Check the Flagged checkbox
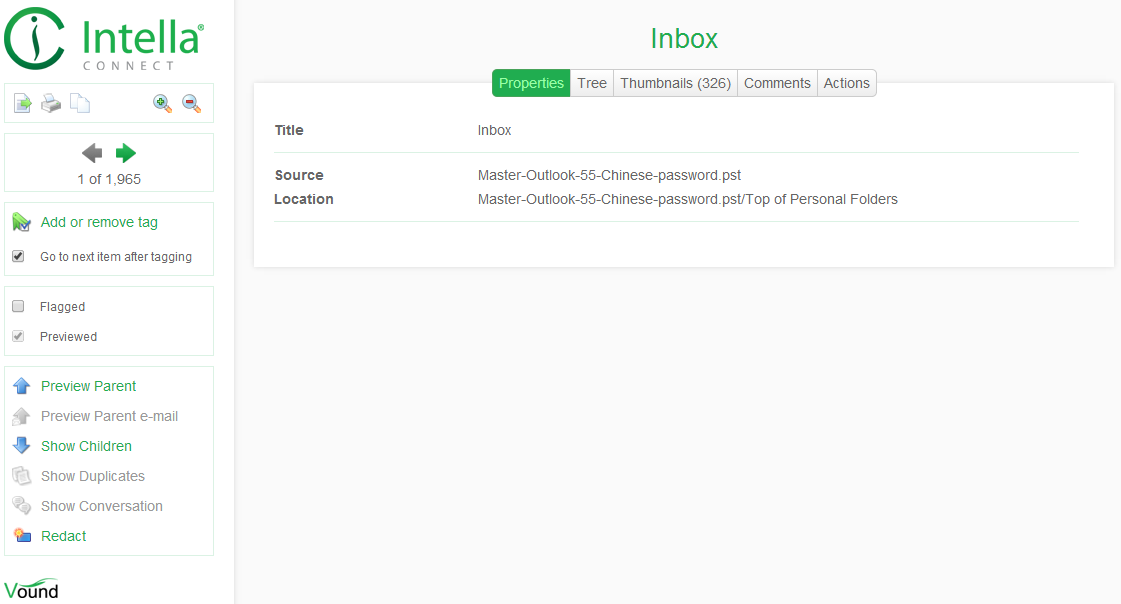 [18, 306]
